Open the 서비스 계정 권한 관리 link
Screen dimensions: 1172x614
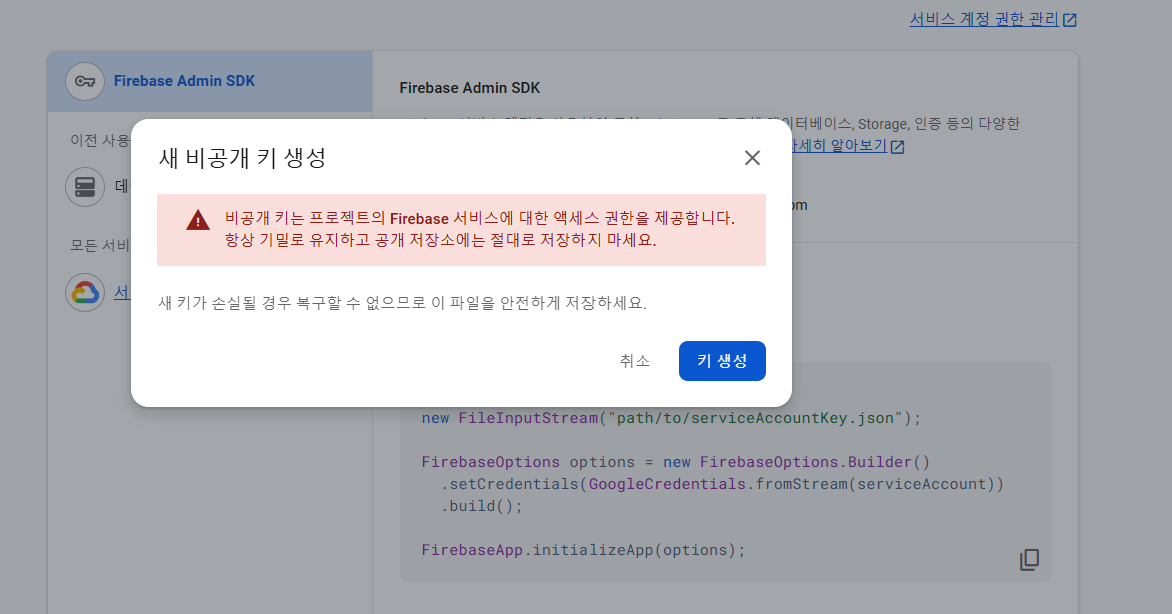984,19
